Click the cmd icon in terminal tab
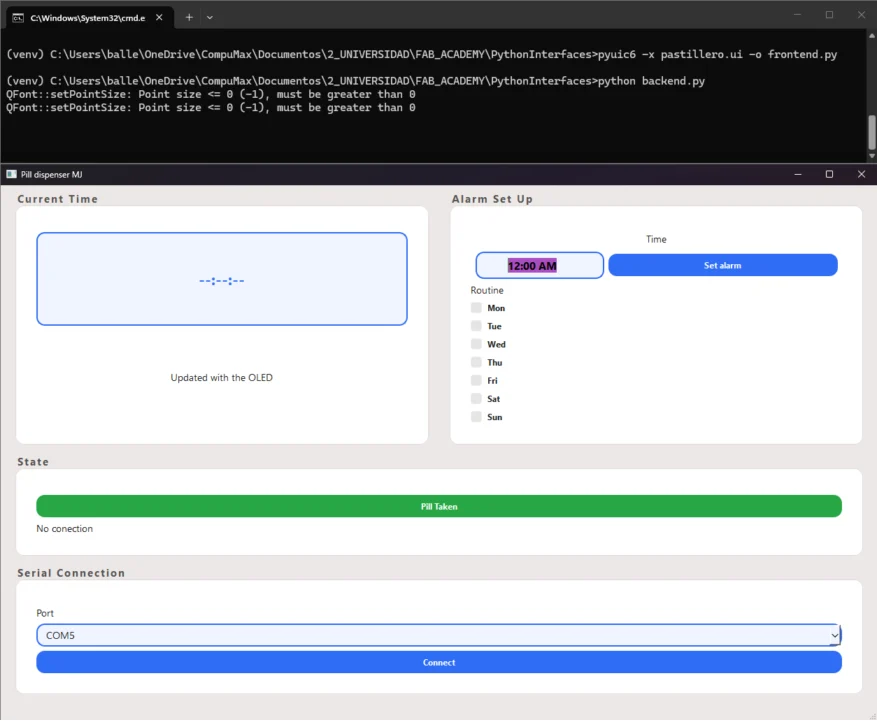This screenshot has height=721, width=877. [18, 18]
